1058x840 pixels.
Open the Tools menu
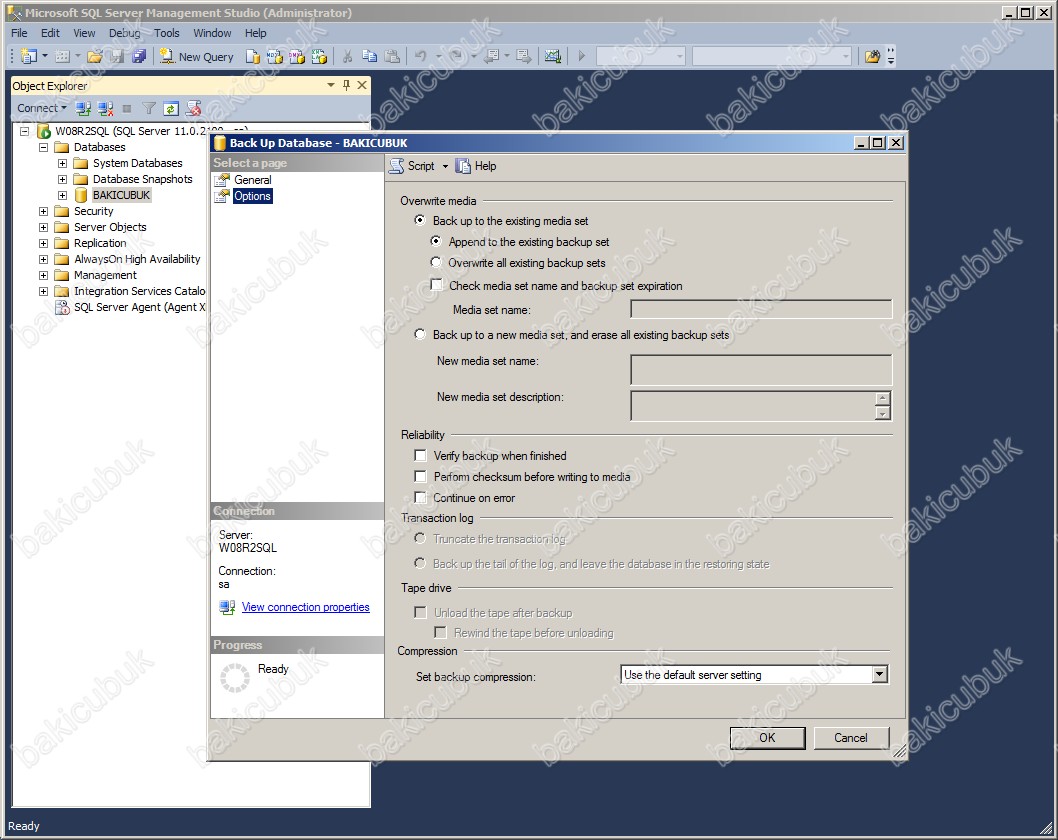tap(167, 33)
